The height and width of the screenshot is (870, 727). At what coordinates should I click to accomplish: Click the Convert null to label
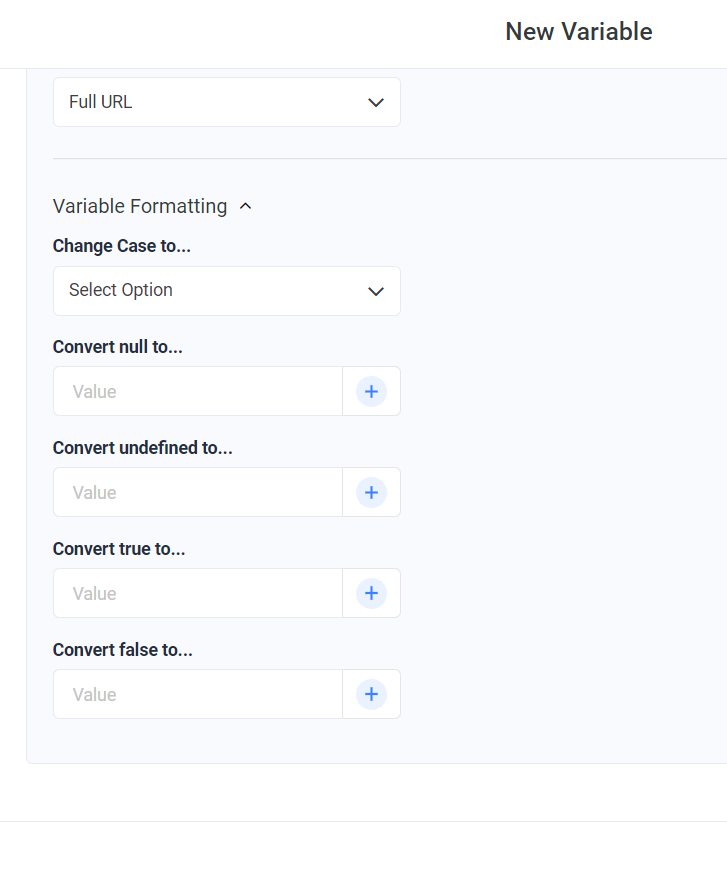[x=118, y=347]
